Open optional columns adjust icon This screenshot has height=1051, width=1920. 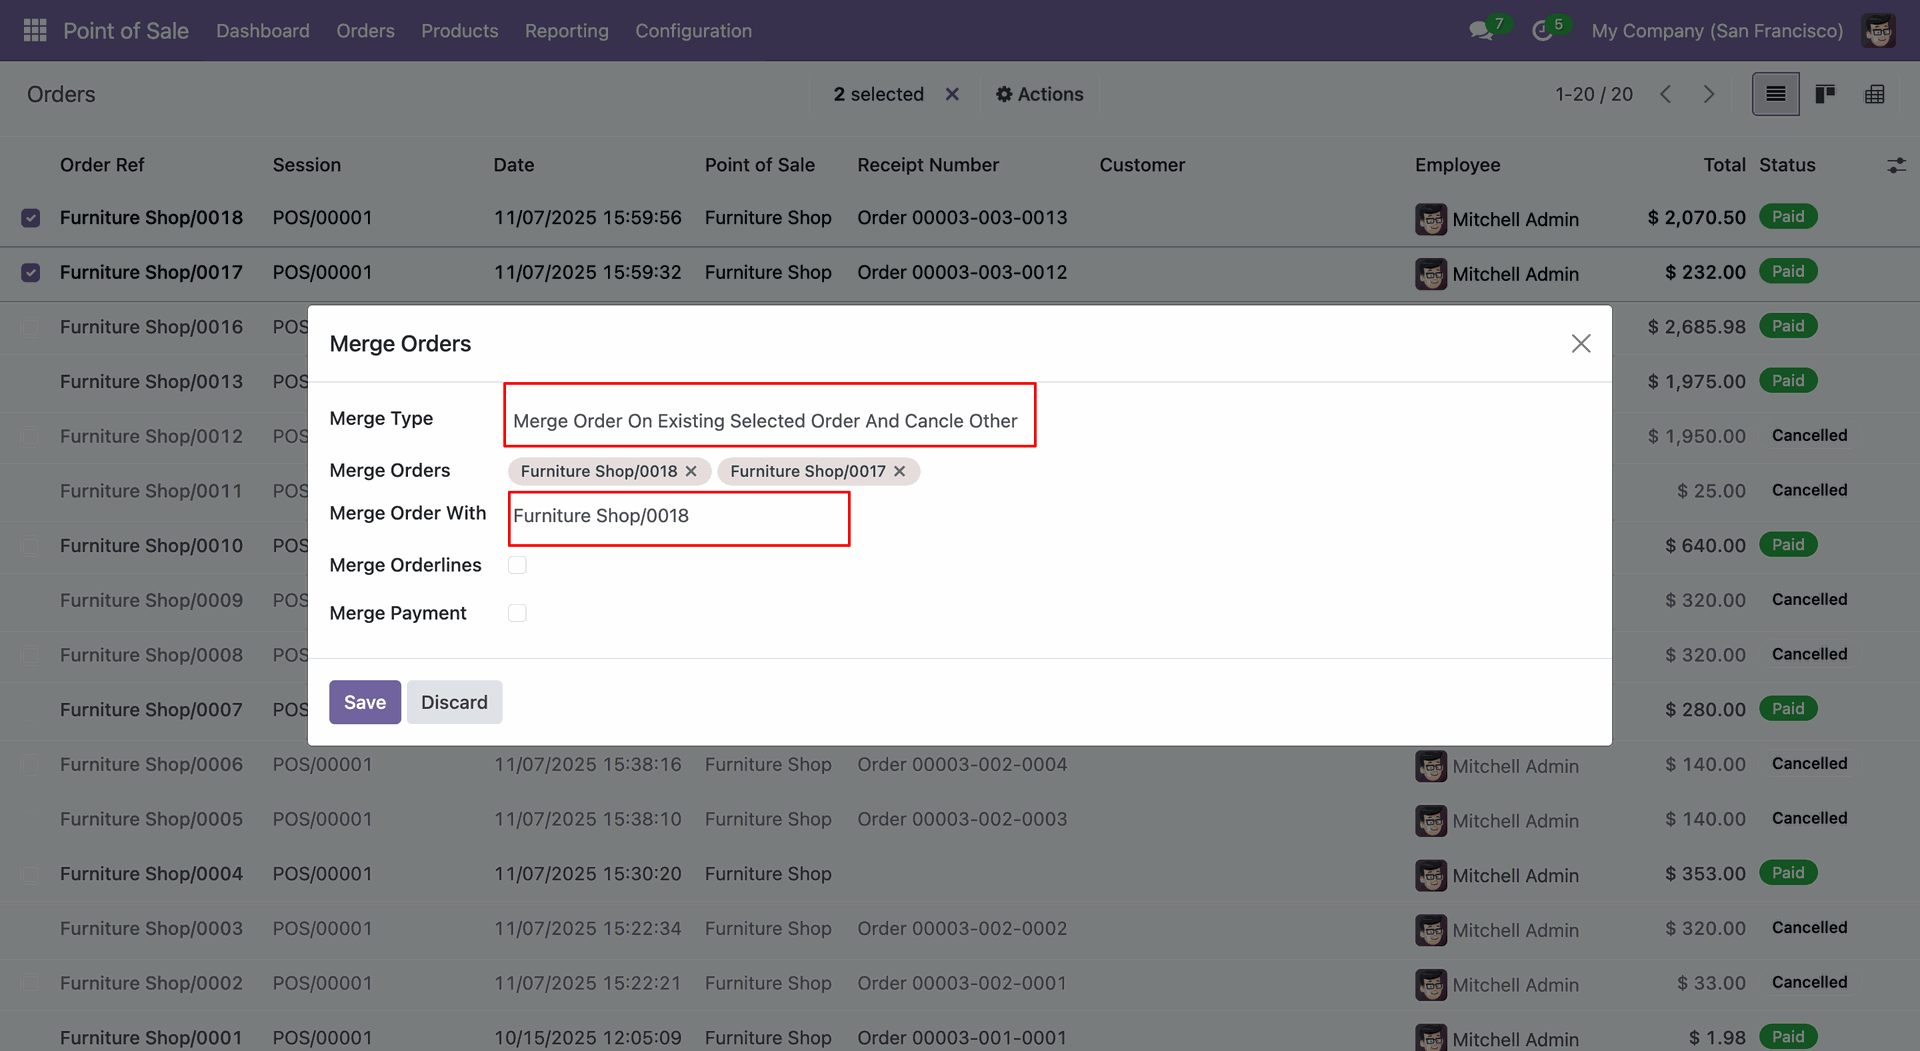click(1896, 165)
